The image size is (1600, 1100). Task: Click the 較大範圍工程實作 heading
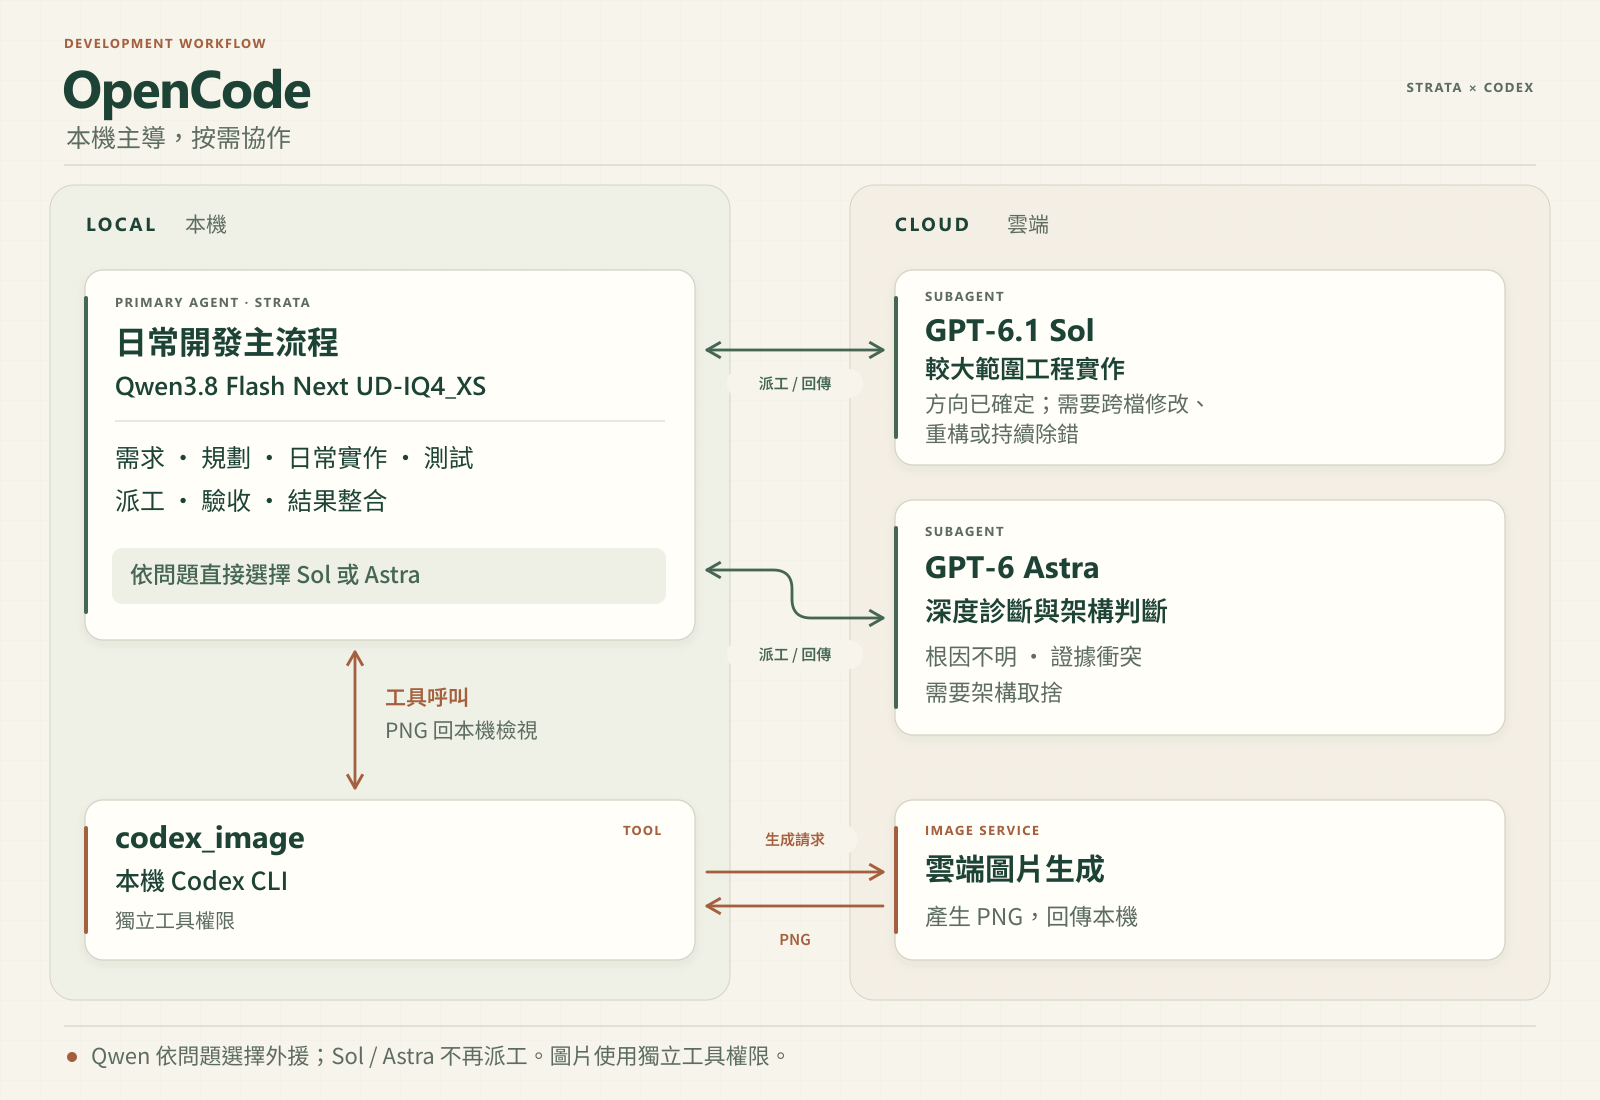[x=1025, y=369]
